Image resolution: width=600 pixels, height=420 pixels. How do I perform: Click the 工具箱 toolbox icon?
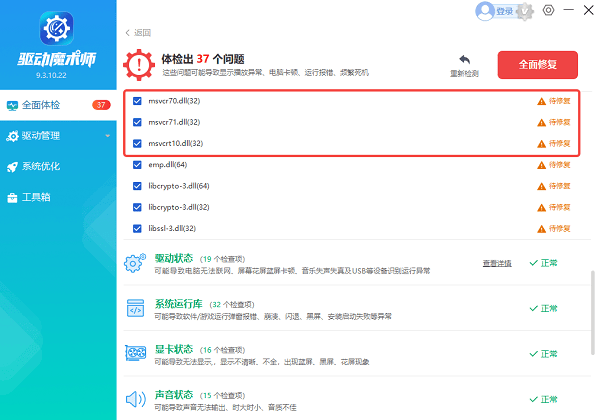[x=12, y=198]
